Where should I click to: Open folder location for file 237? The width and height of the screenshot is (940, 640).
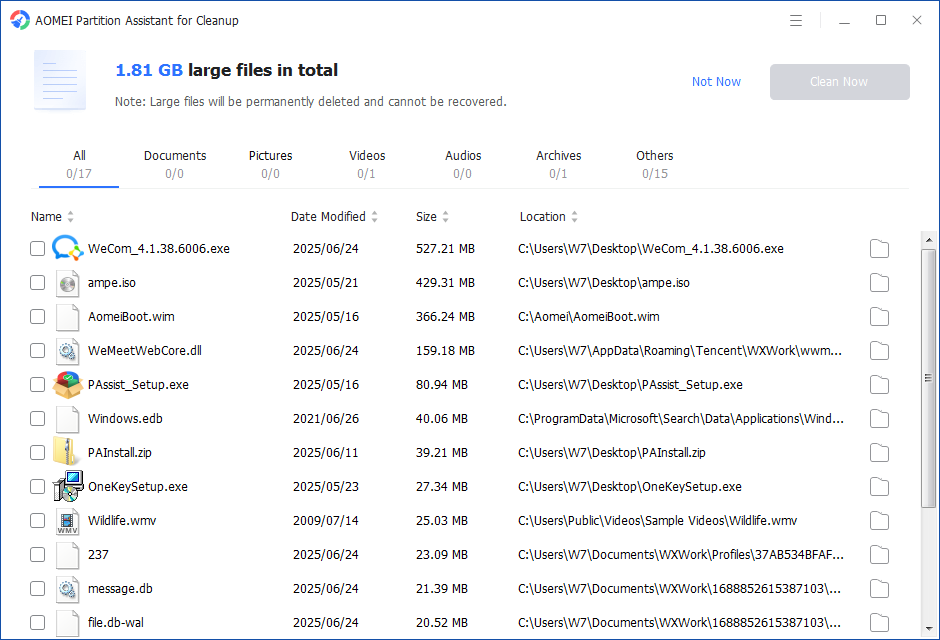coord(879,555)
